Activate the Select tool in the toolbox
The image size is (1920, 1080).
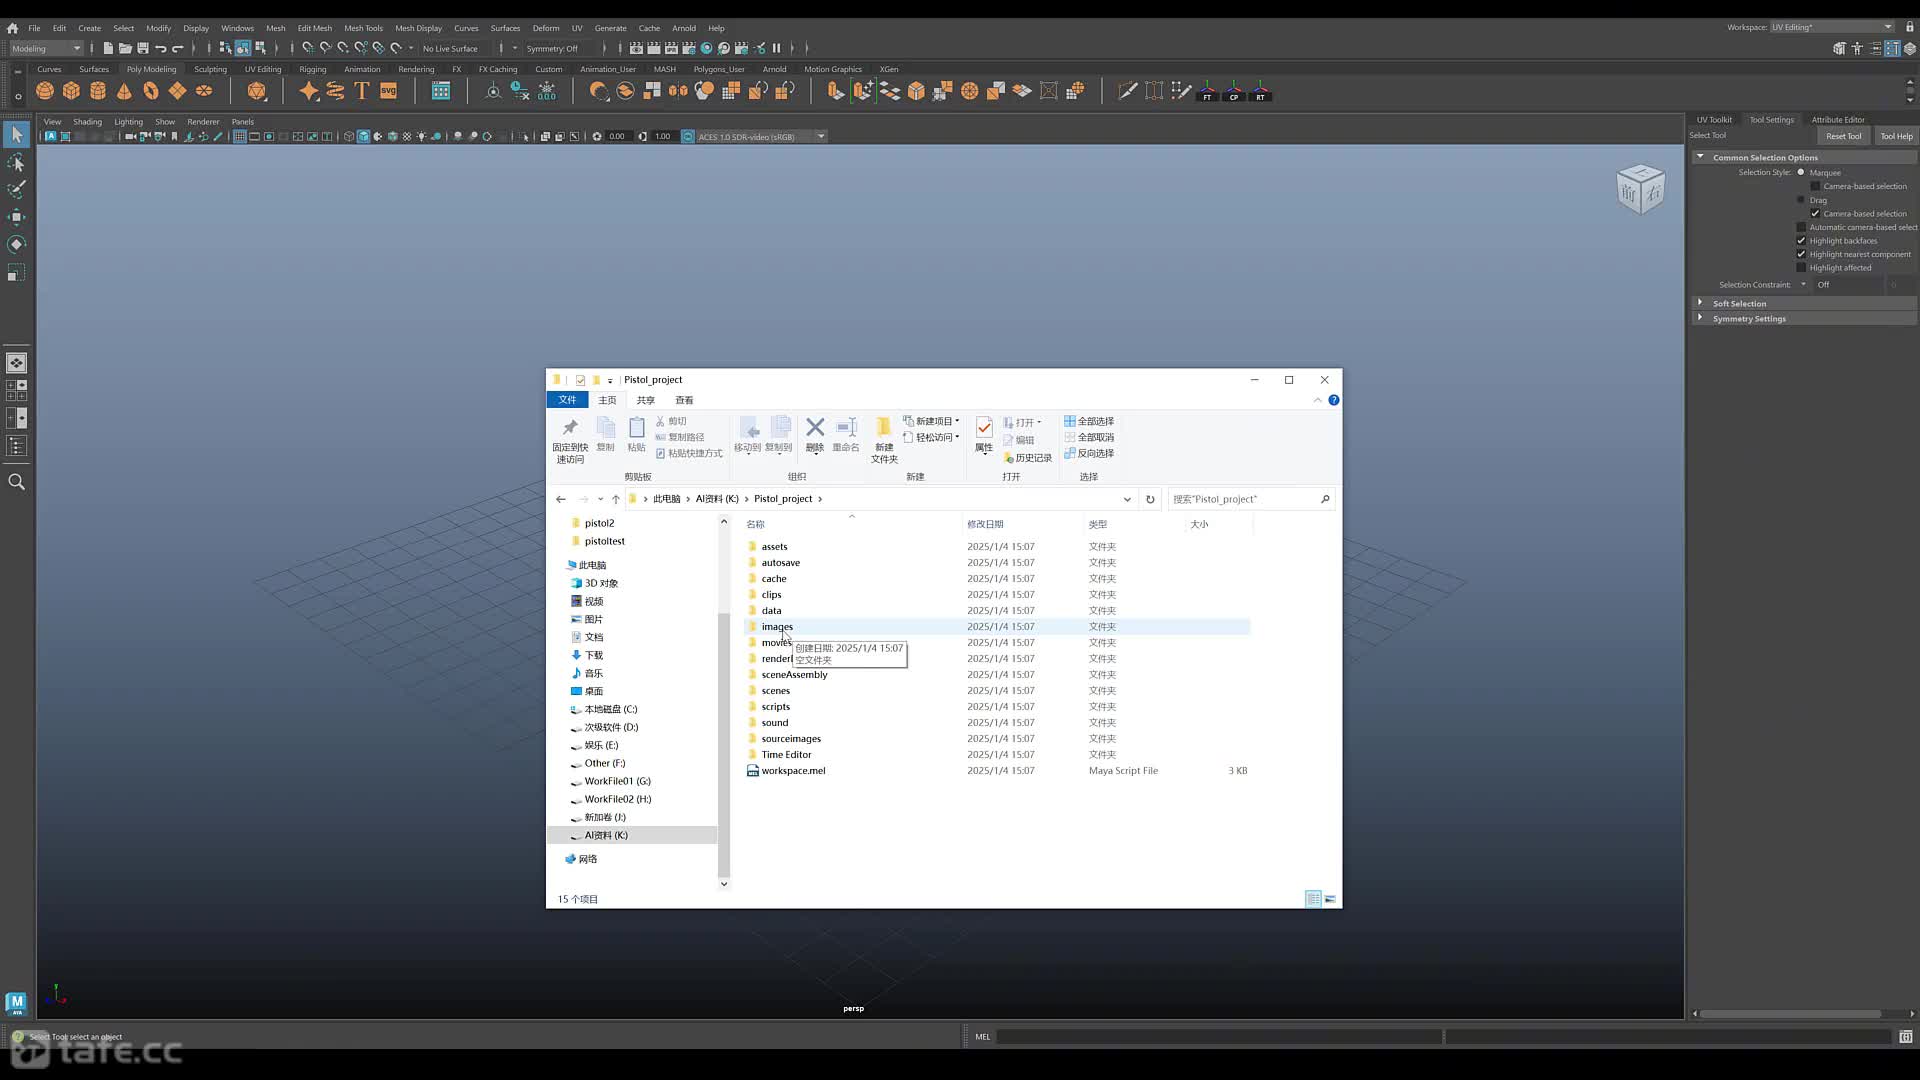(16, 134)
